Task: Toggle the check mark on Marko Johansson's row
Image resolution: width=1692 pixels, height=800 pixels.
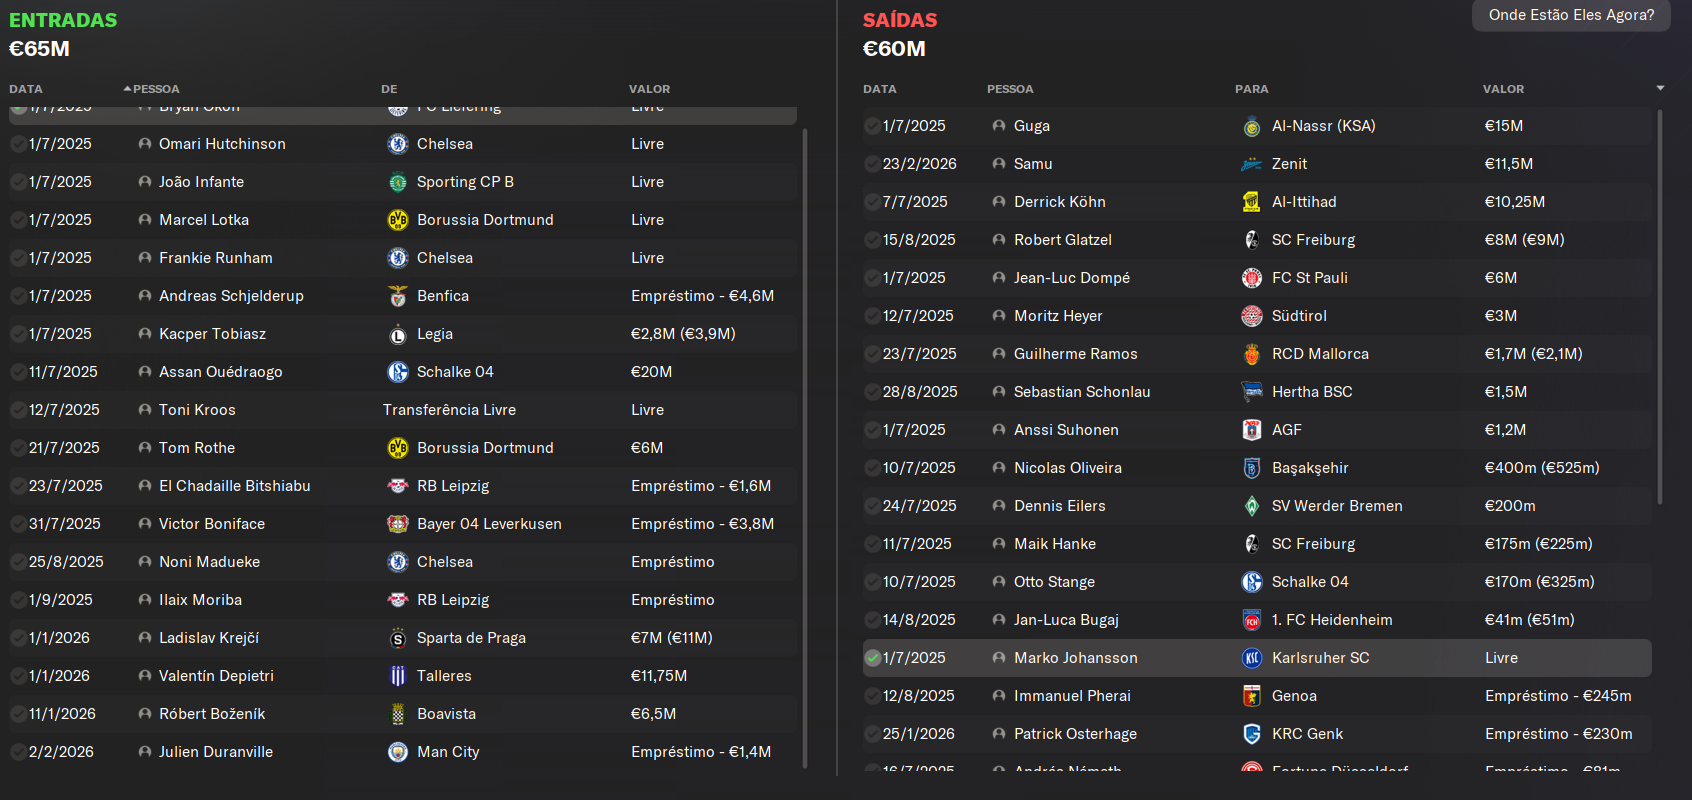Action: click(x=873, y=658)
